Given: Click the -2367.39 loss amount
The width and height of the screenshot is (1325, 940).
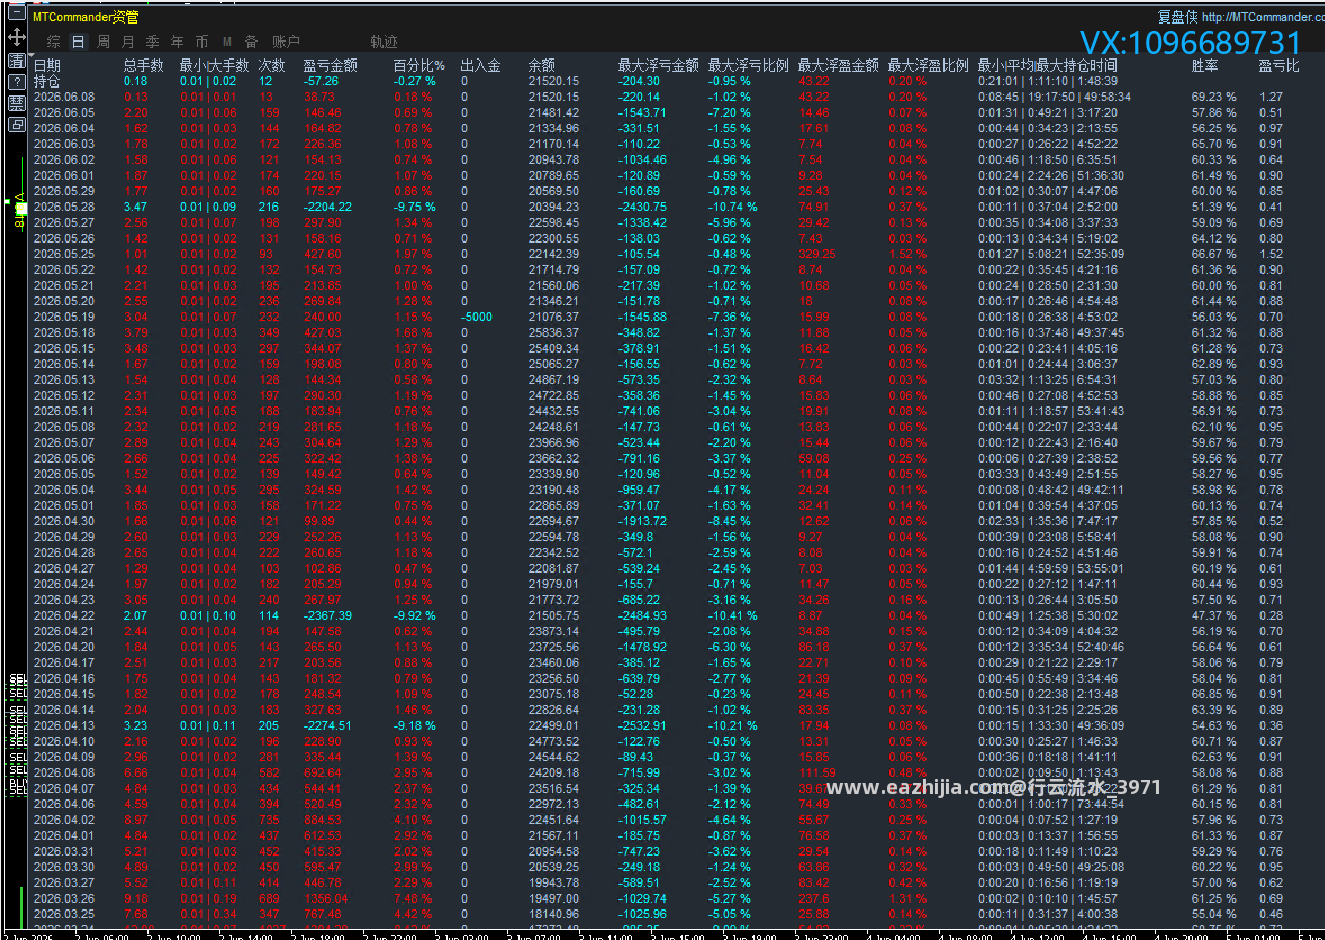Looking at the screenshot, I should pyautogui.click(x=328, y=616).
